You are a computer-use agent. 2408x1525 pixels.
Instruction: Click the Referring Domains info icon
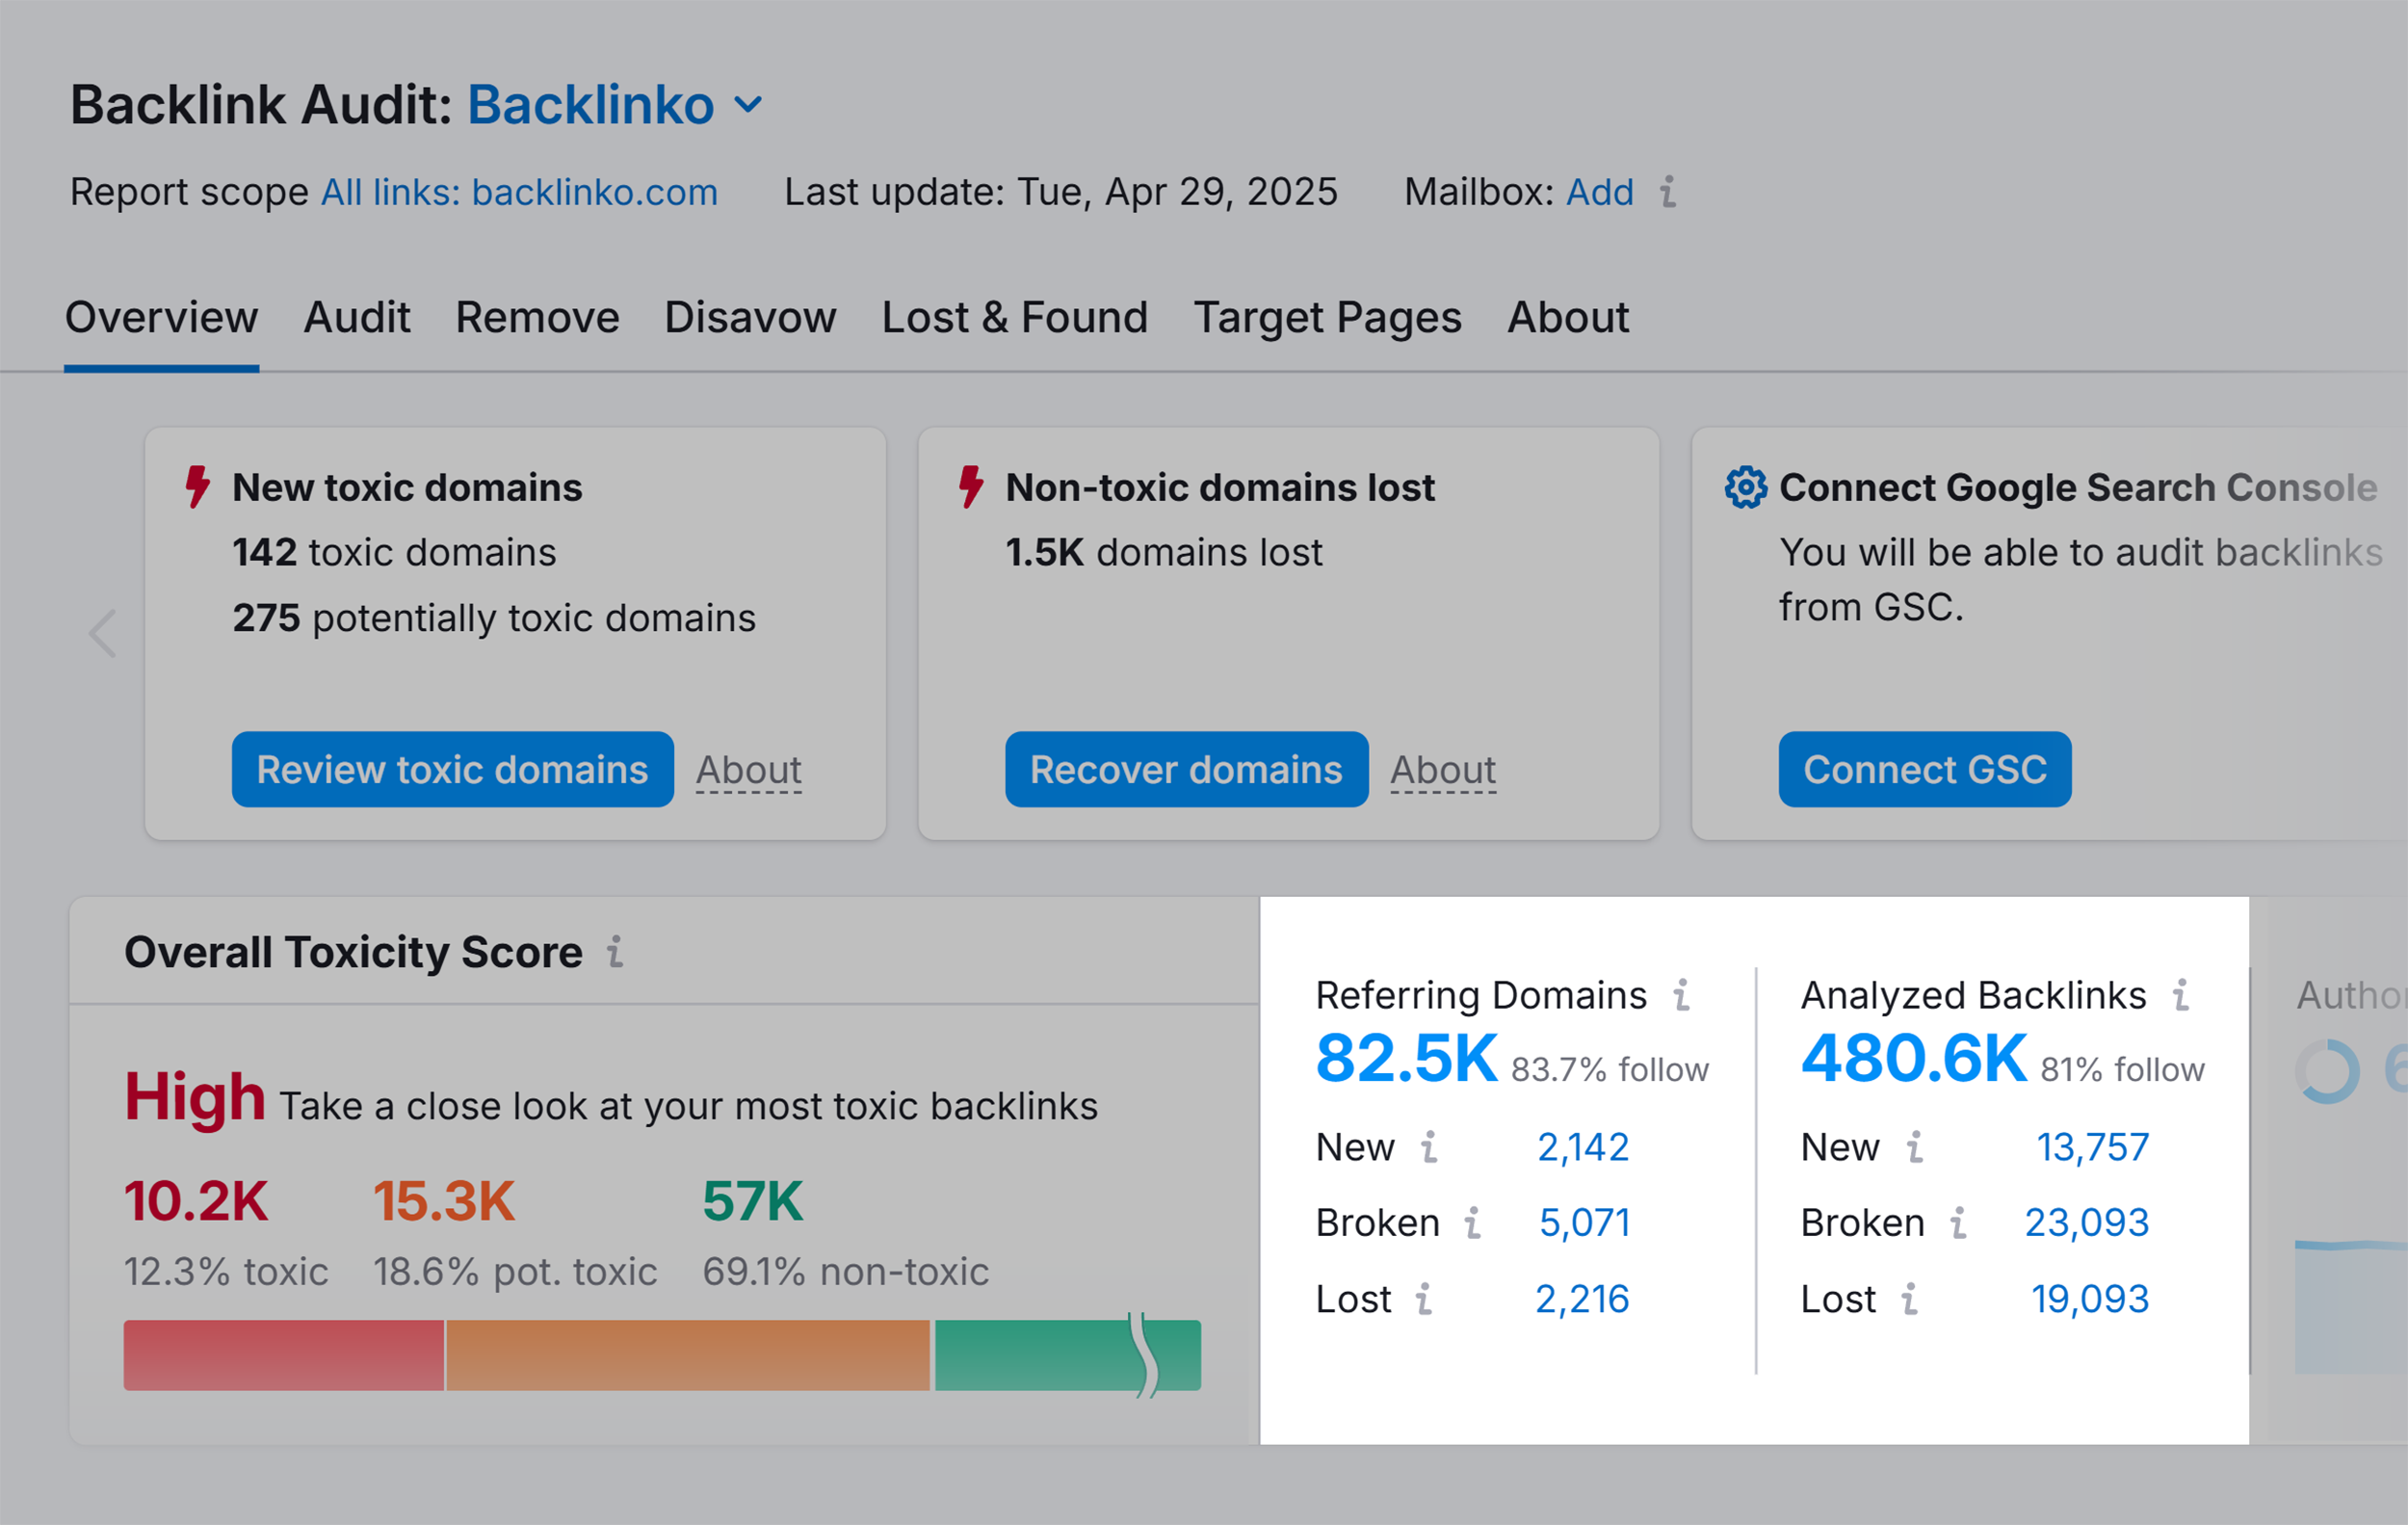click(x=1681, y=995)
